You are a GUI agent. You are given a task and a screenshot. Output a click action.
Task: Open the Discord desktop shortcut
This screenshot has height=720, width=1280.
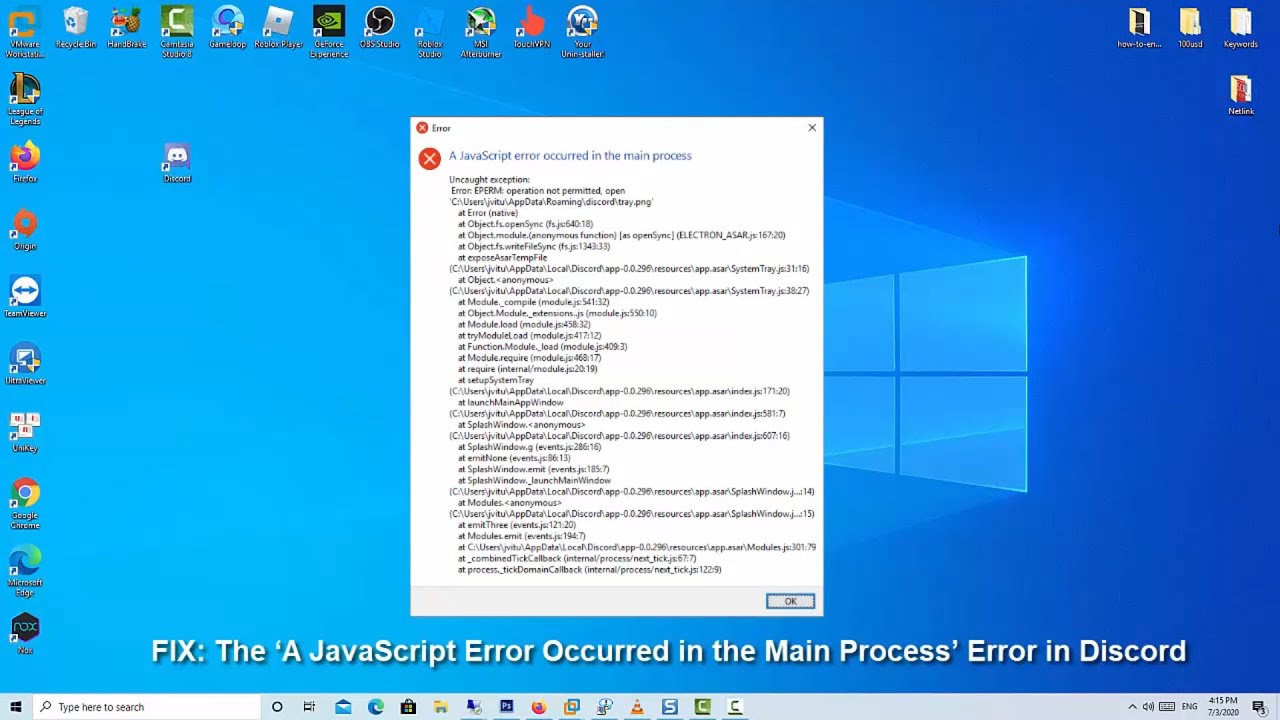[x=177, y=164]
